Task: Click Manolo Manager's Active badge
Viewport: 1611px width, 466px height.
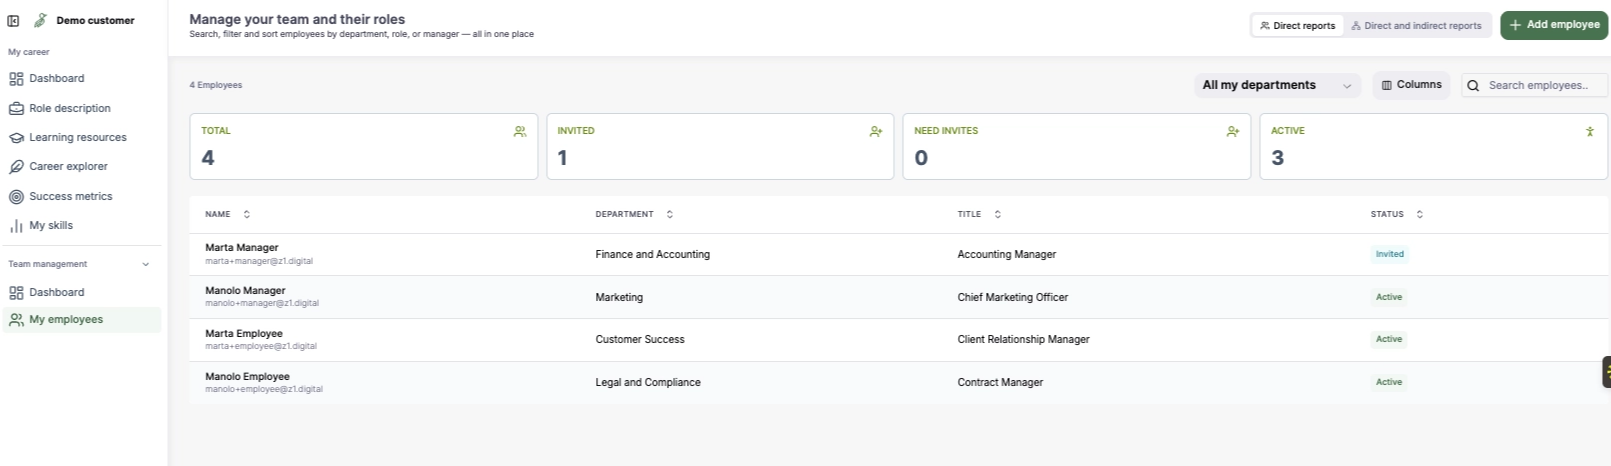Action: click(x=1389, y=297)
